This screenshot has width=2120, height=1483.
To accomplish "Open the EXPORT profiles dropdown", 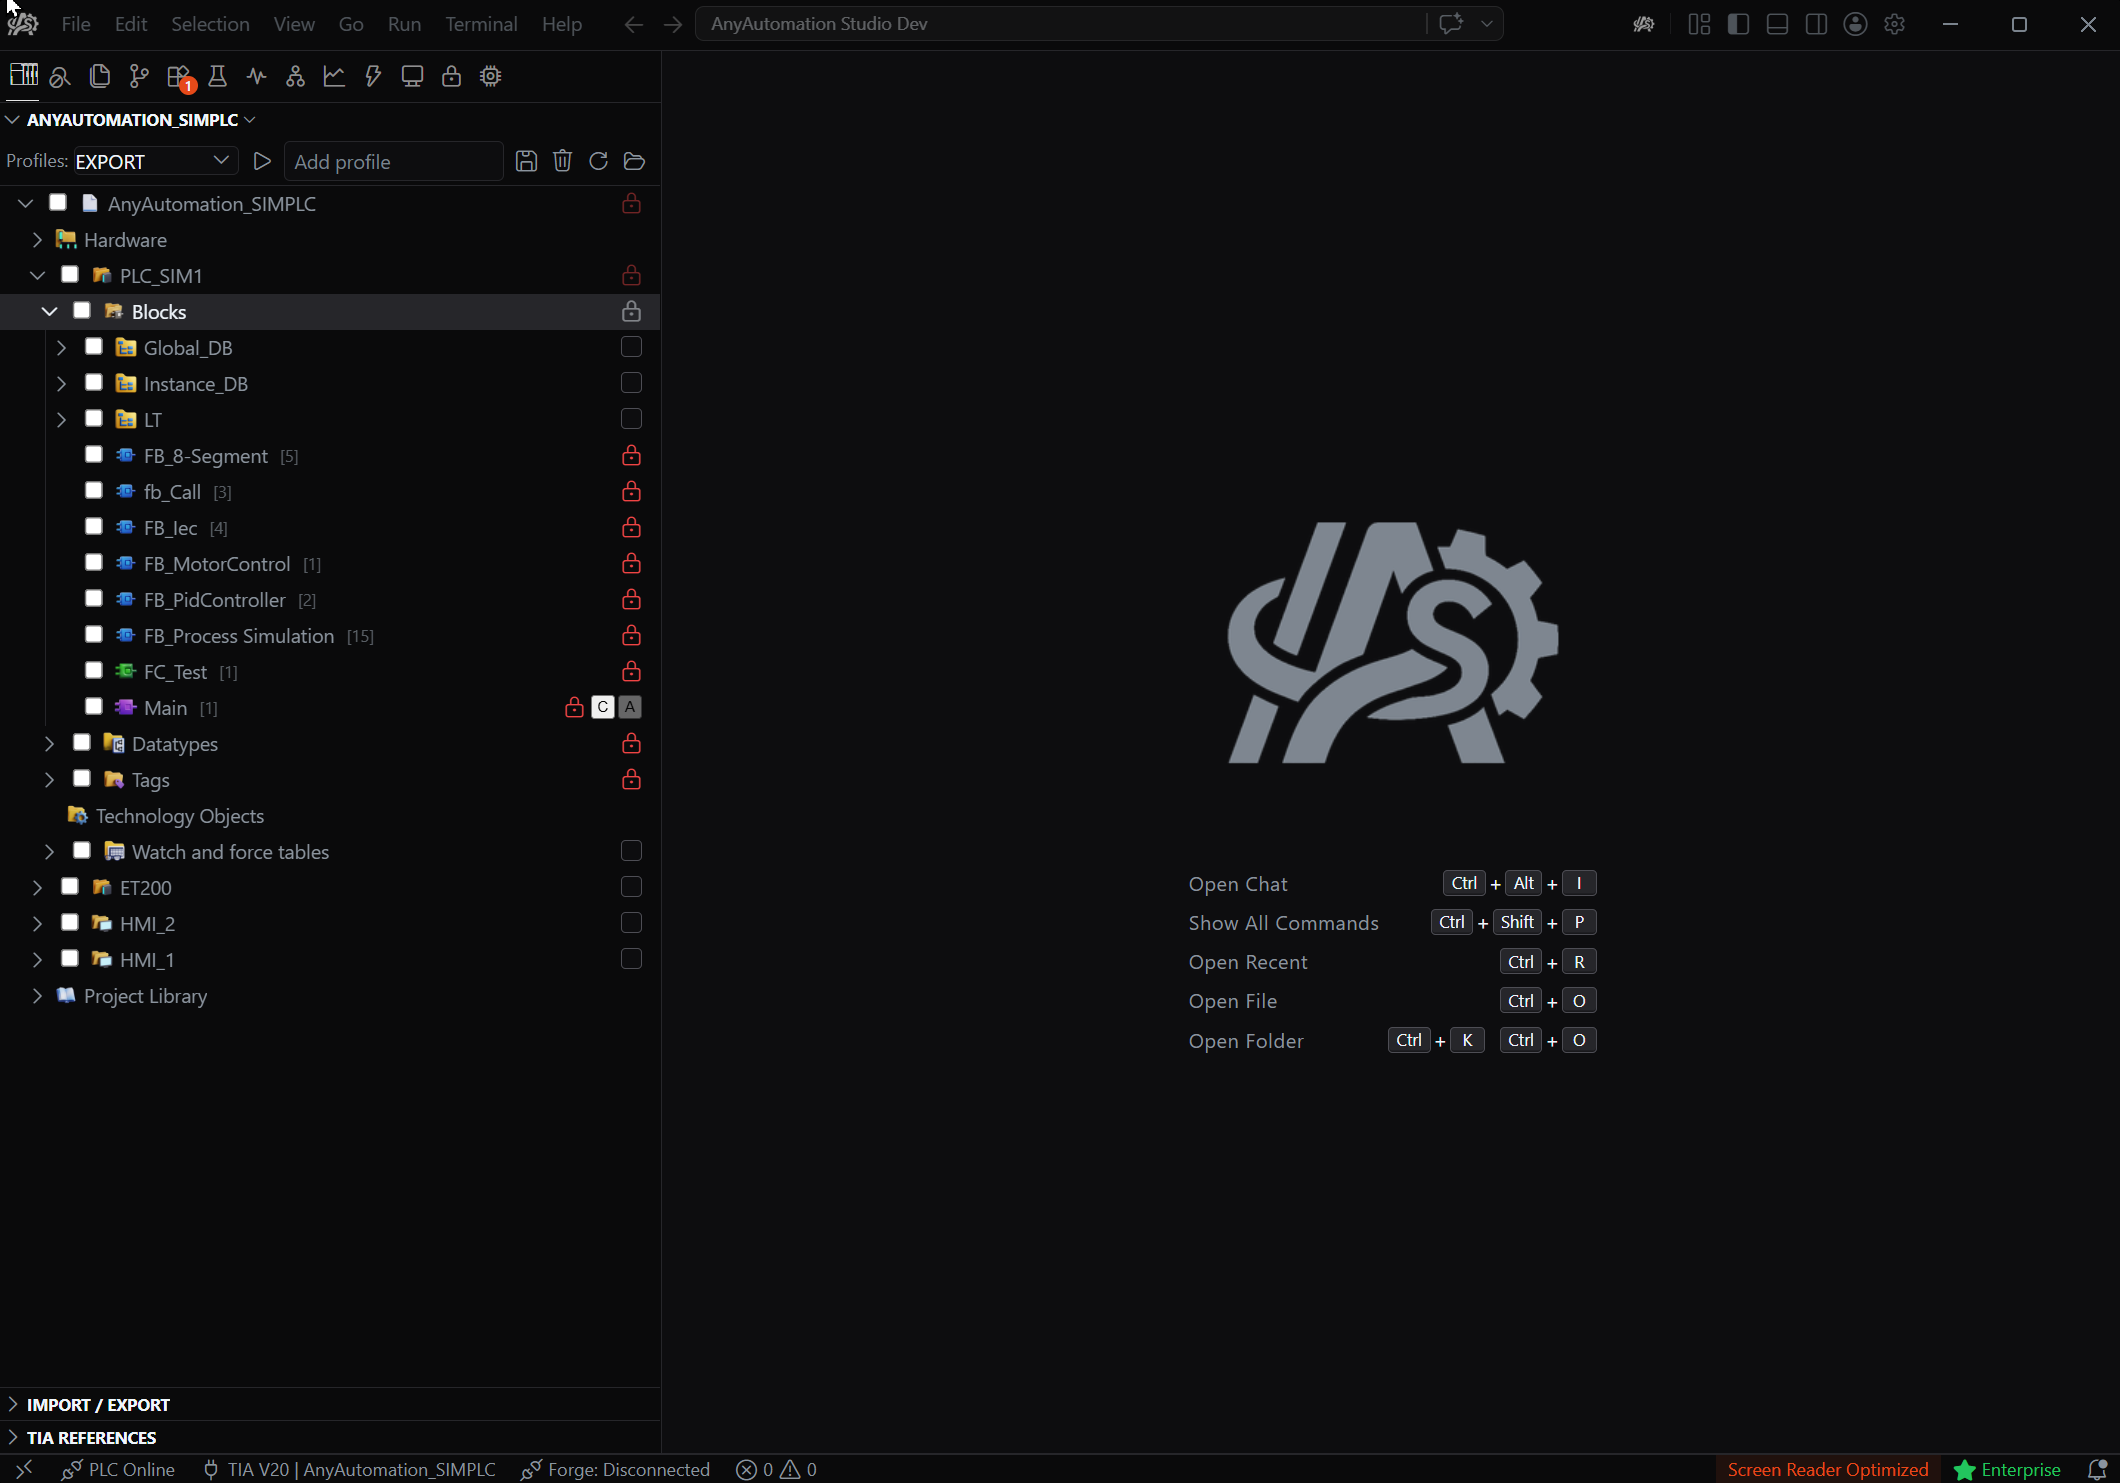I will pos(155,161).
